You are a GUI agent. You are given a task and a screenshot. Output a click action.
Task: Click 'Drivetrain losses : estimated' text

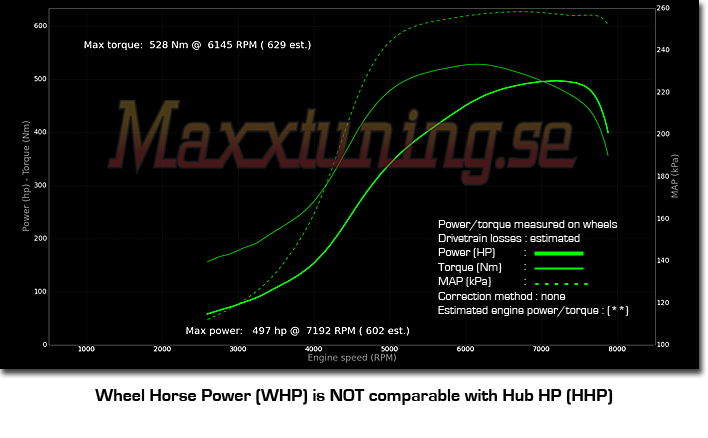click(x=509, y=238)
